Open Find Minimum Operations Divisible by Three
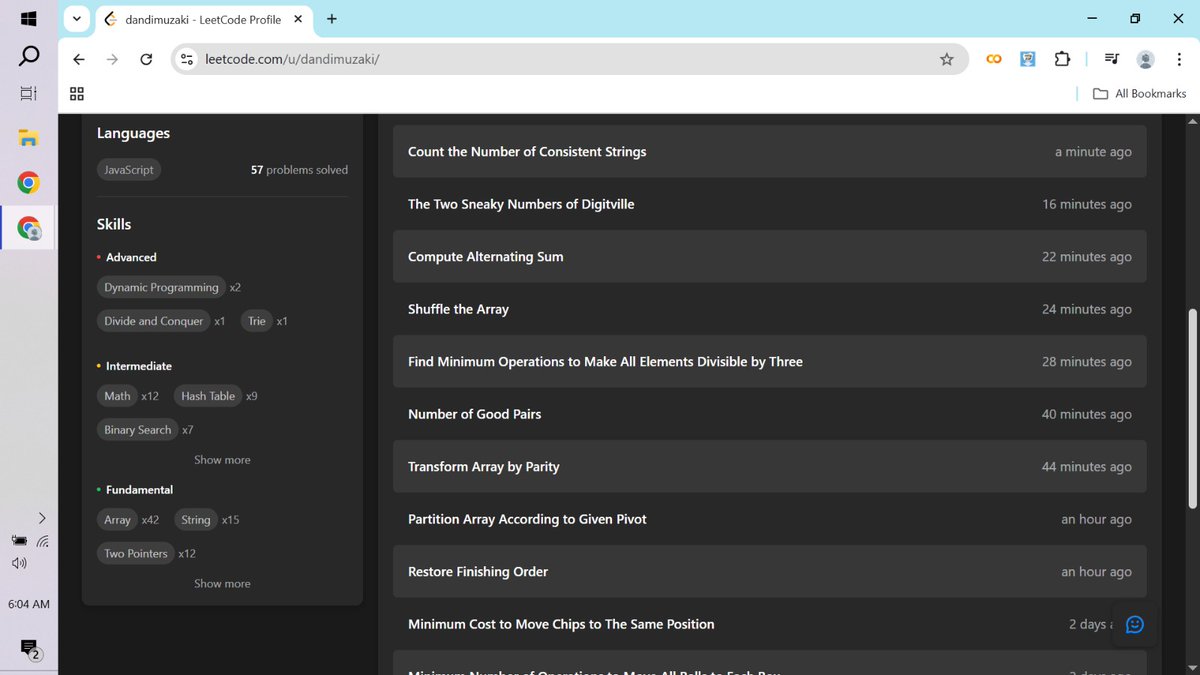This screenshot has height=675, width=1200. tap(769, 362)
